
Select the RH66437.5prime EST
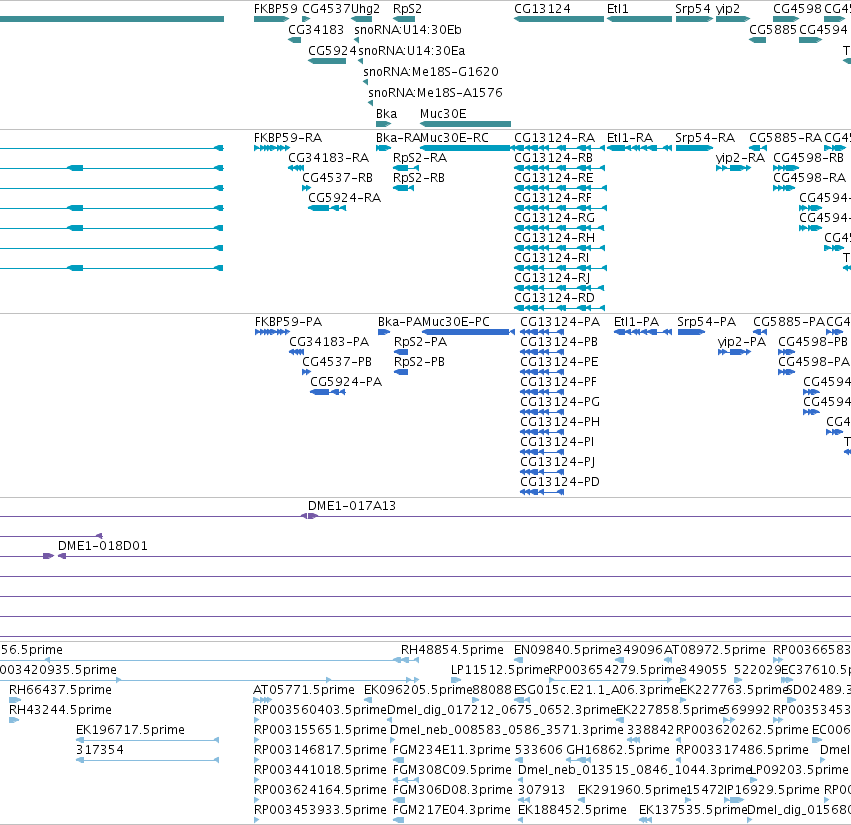click(60, 690)
